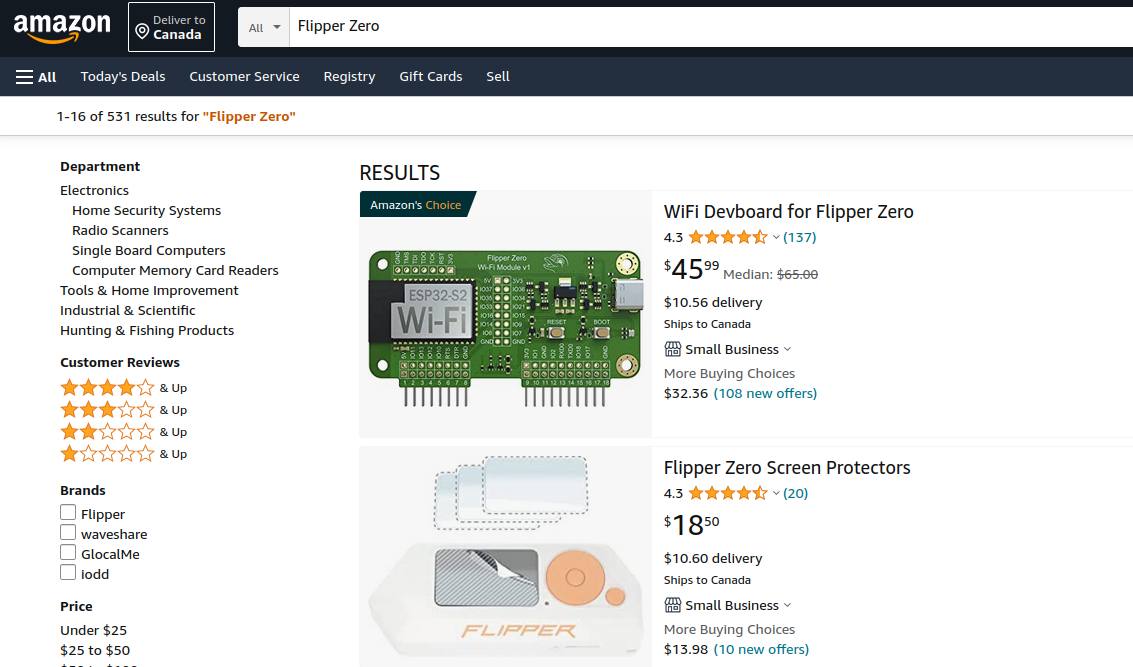Click the search box containing Flipper Zero
Image resolution: width=1133 pixels, height=667 pixels.
click(x=700, y=27)
